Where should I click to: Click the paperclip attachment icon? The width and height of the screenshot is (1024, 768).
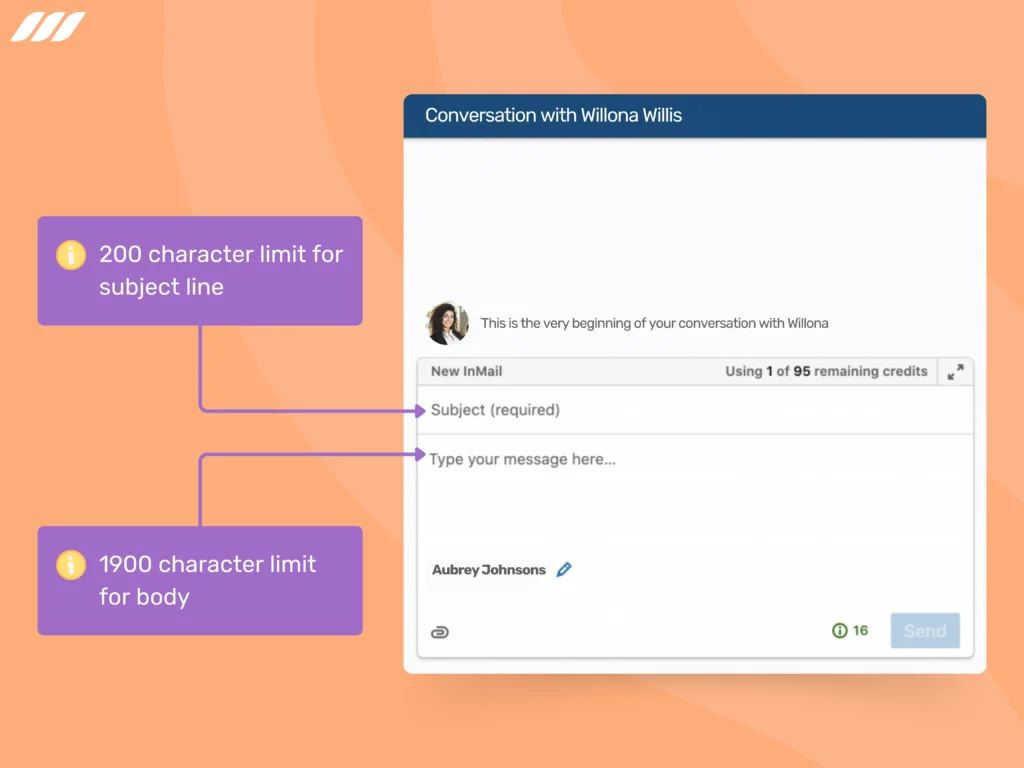pos(440,631)
